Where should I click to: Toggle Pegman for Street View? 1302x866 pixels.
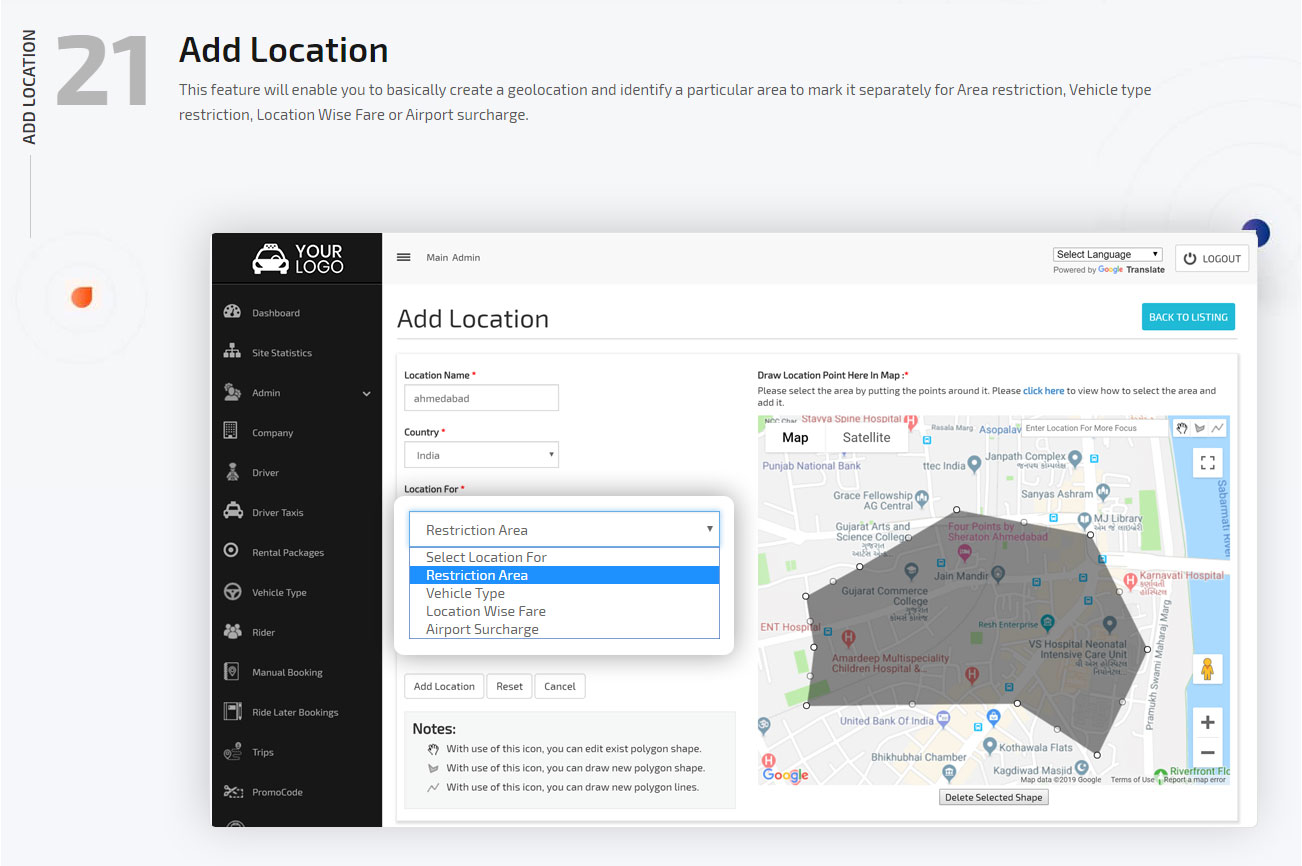point(1207,668)
